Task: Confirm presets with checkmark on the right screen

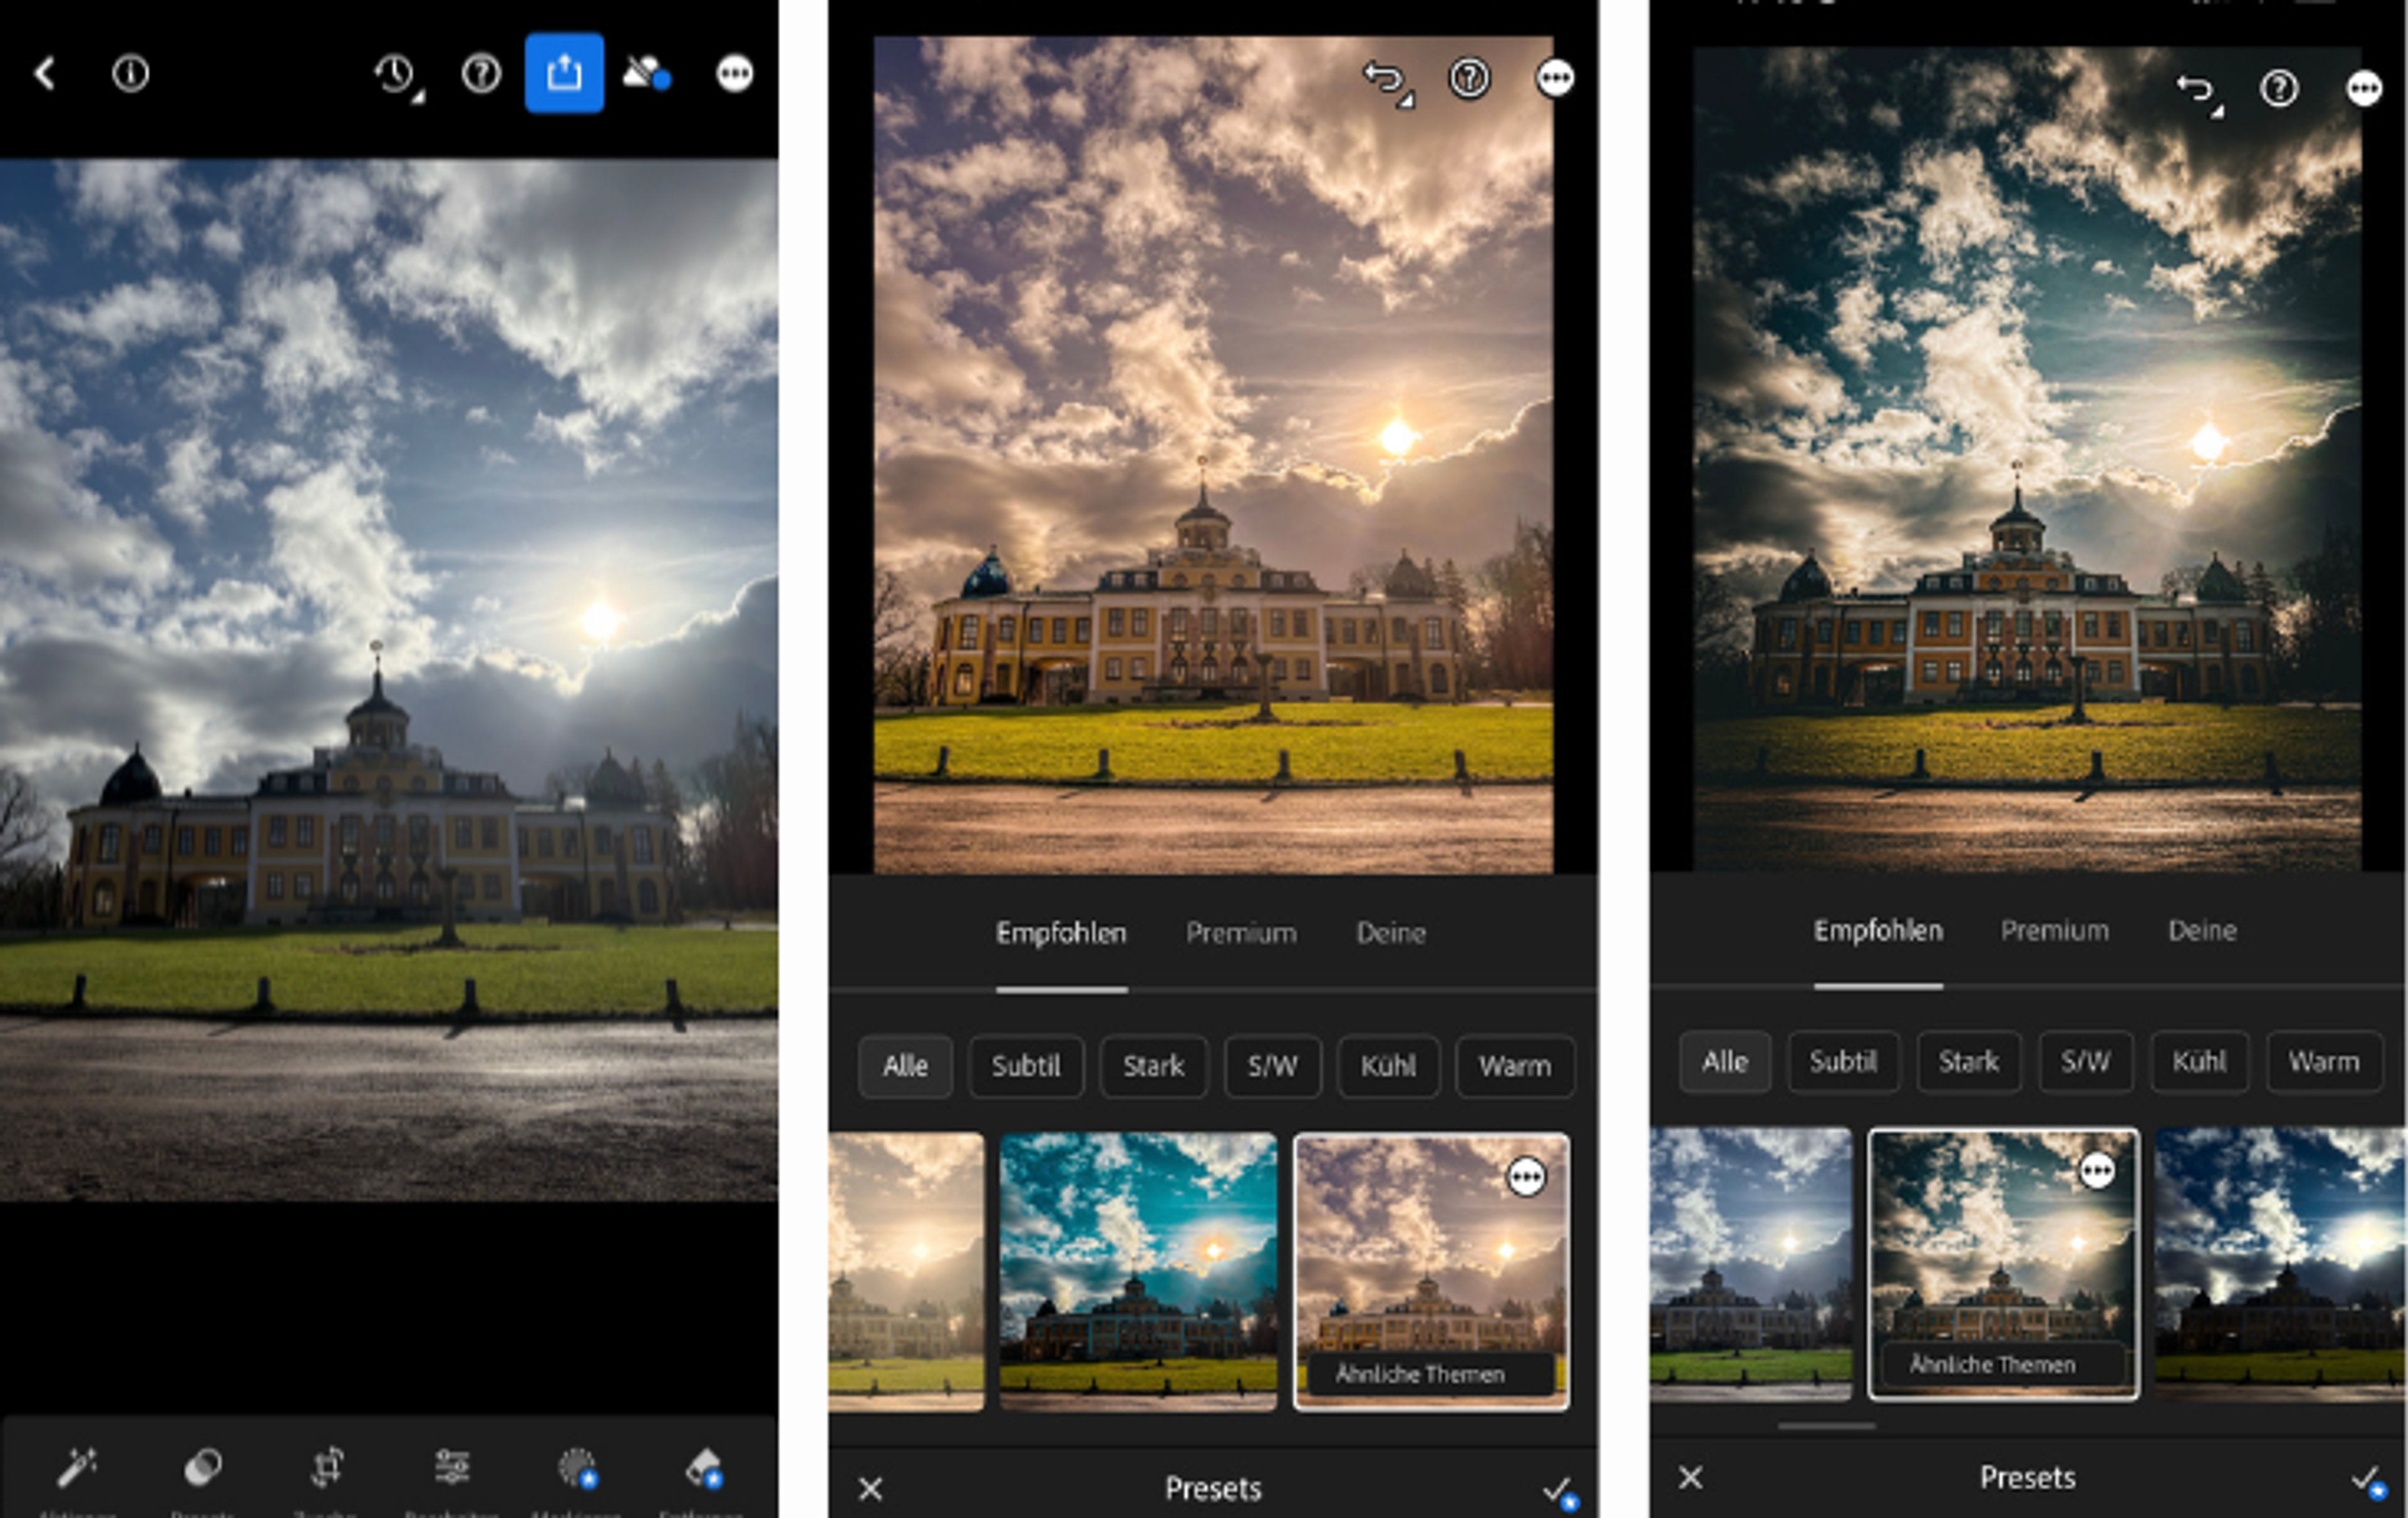Action: point(2368,1481)
